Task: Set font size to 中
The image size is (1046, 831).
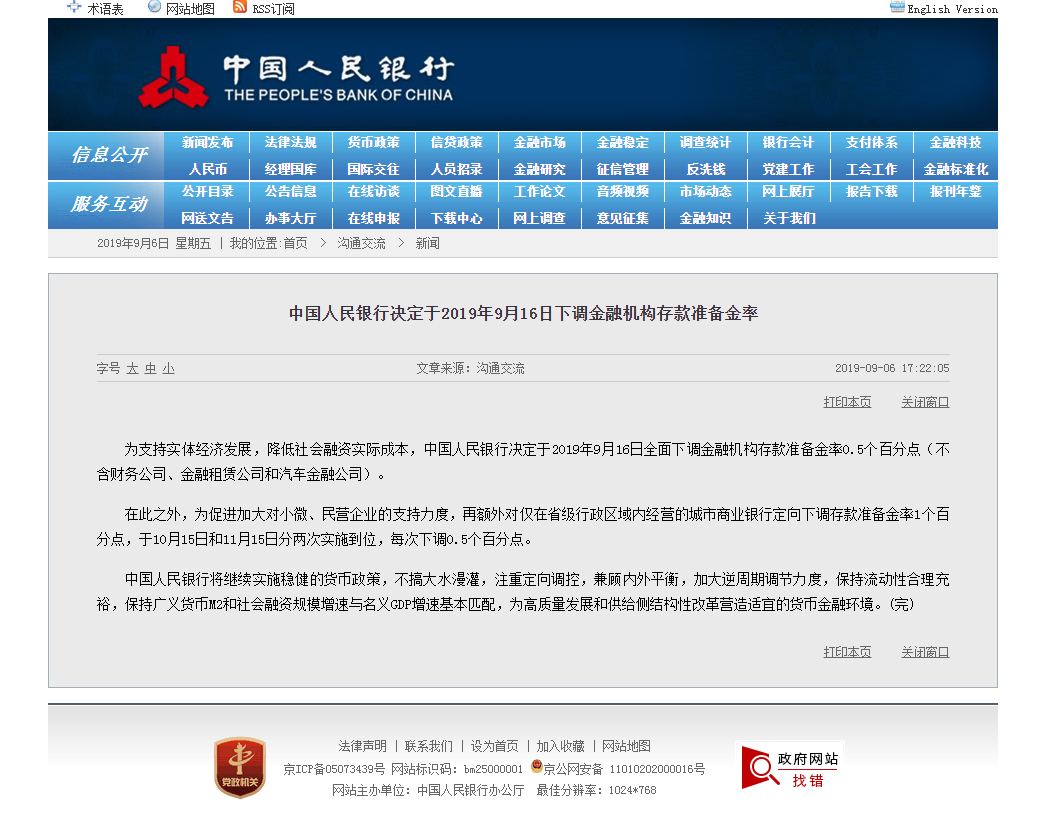Action: 150,368
